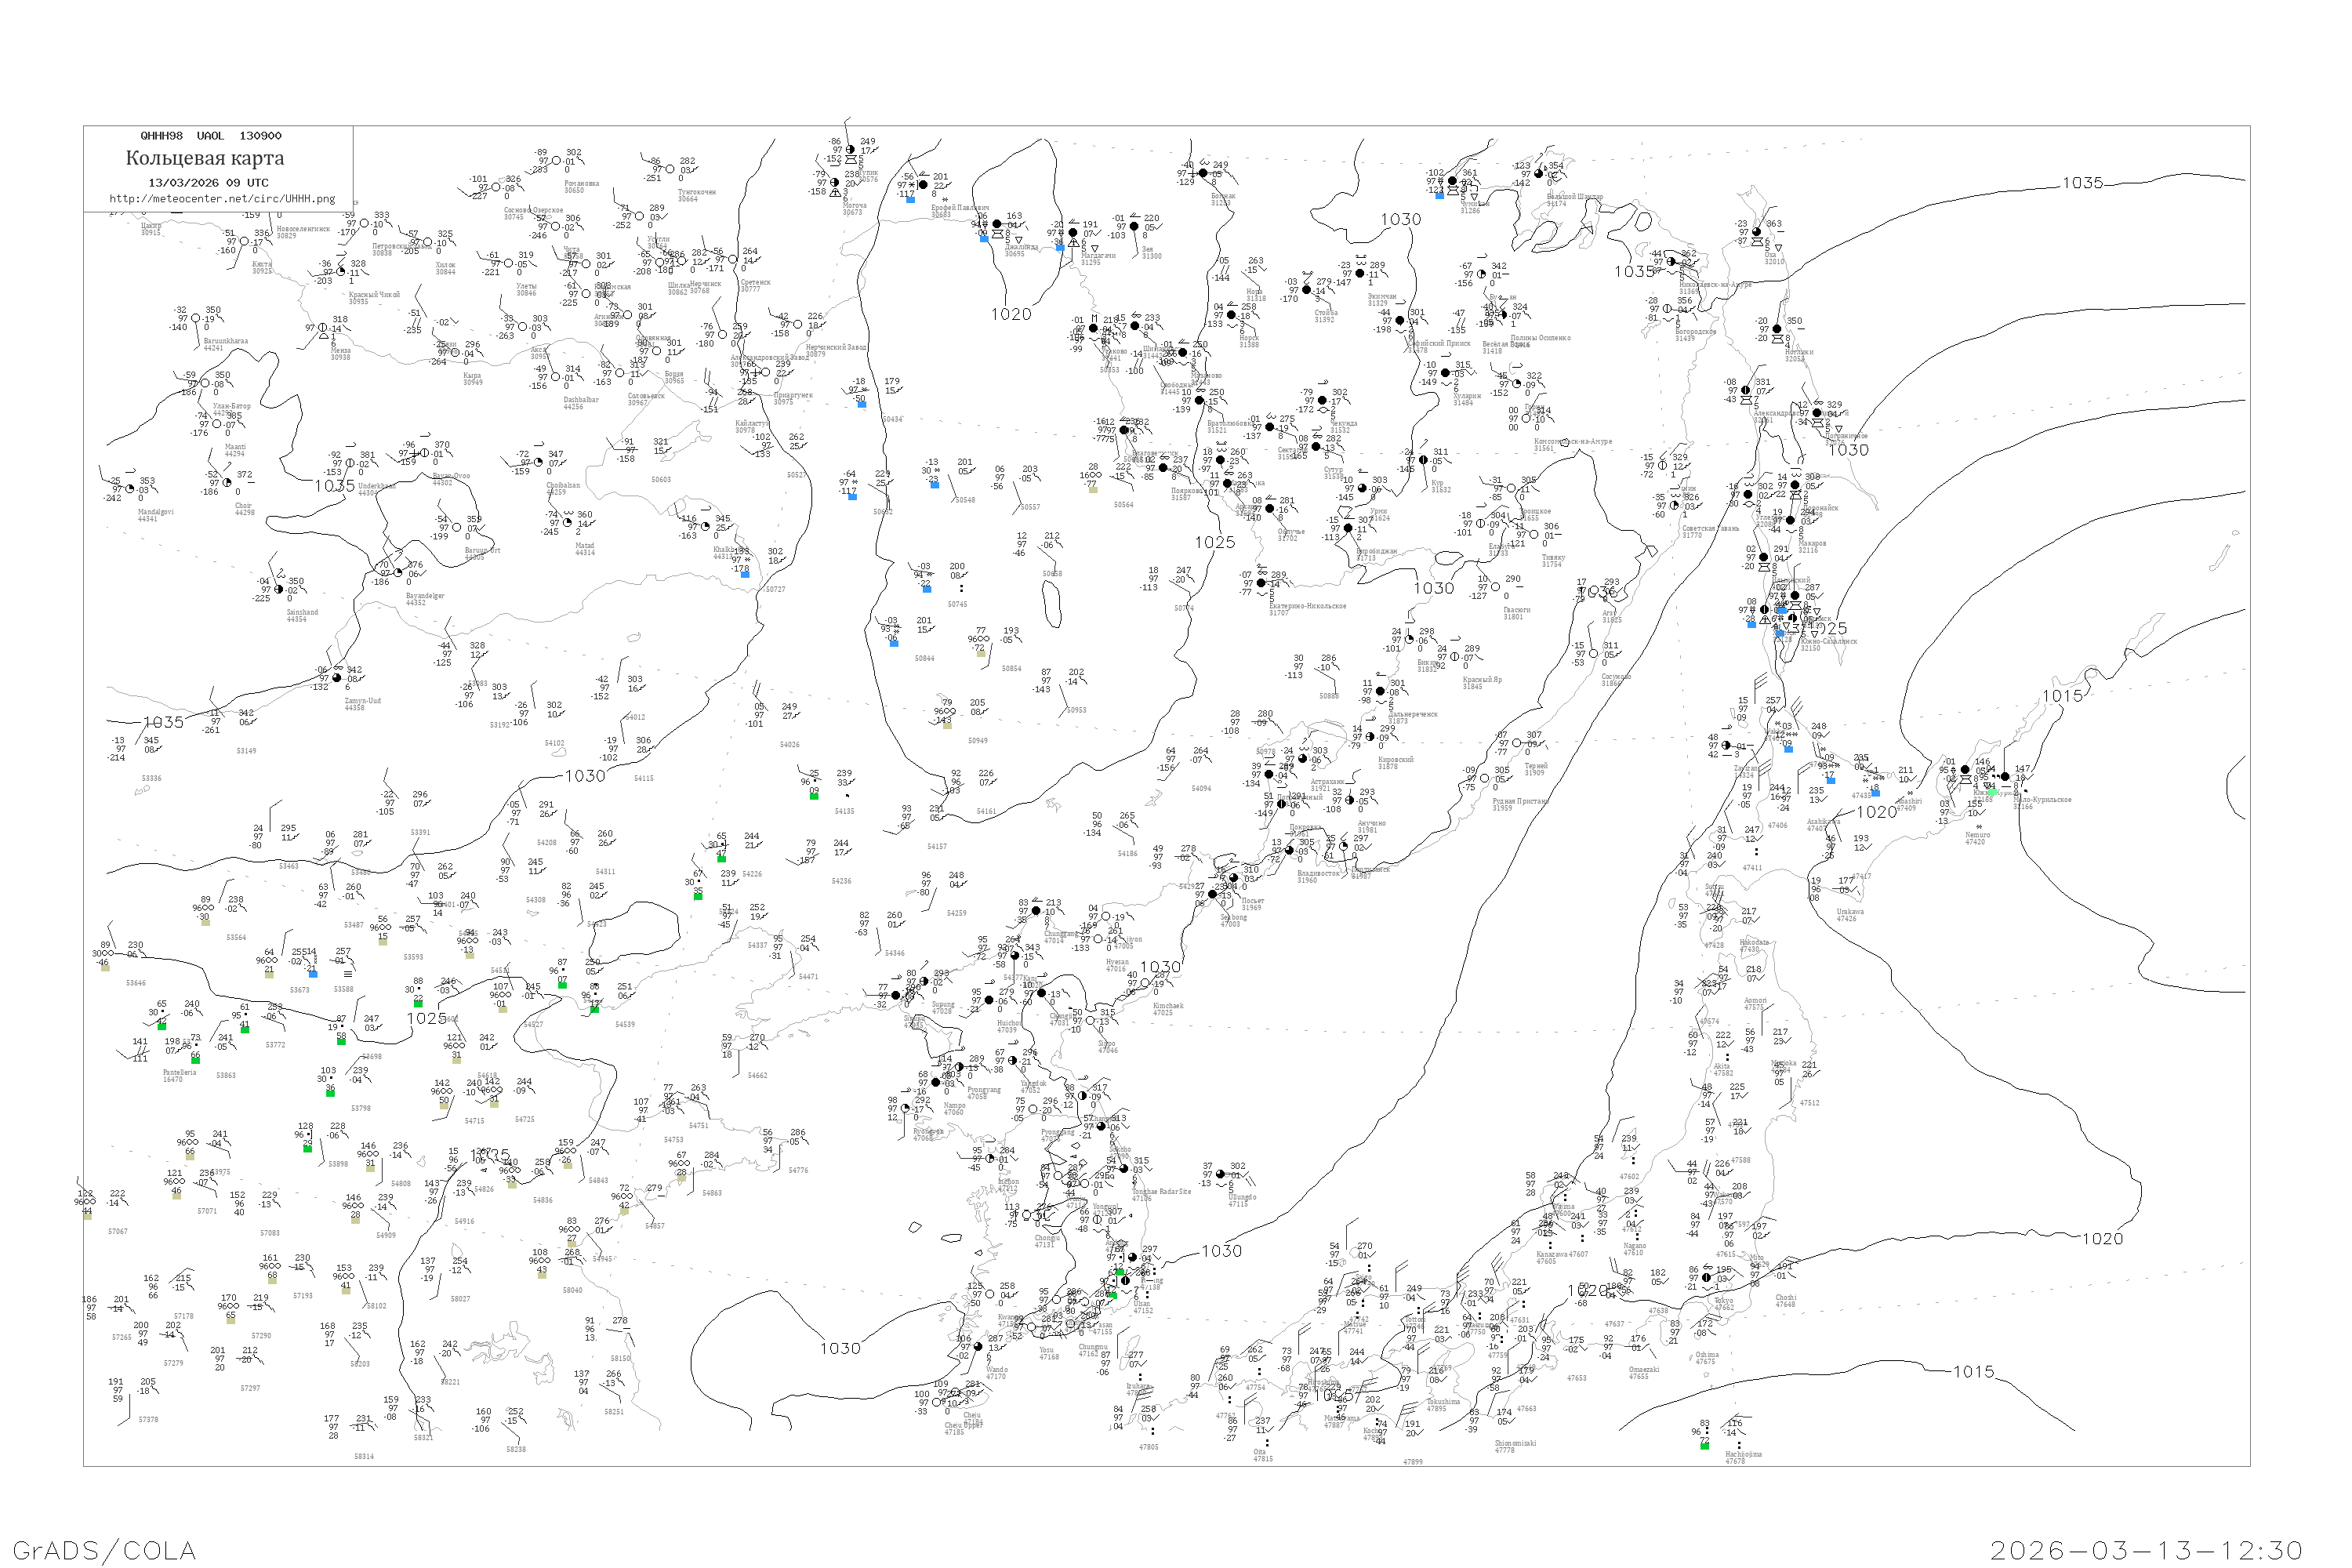This screenshot has height=1568, width=2352.
Task: Click the Кольцевая карта title
Action: (205, 158)
